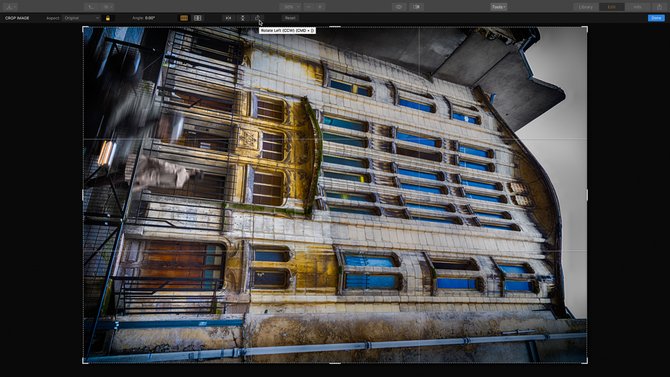Open the Aspect ratio dropdown
This screenshot has width=670, height=377.
[81, 18]
